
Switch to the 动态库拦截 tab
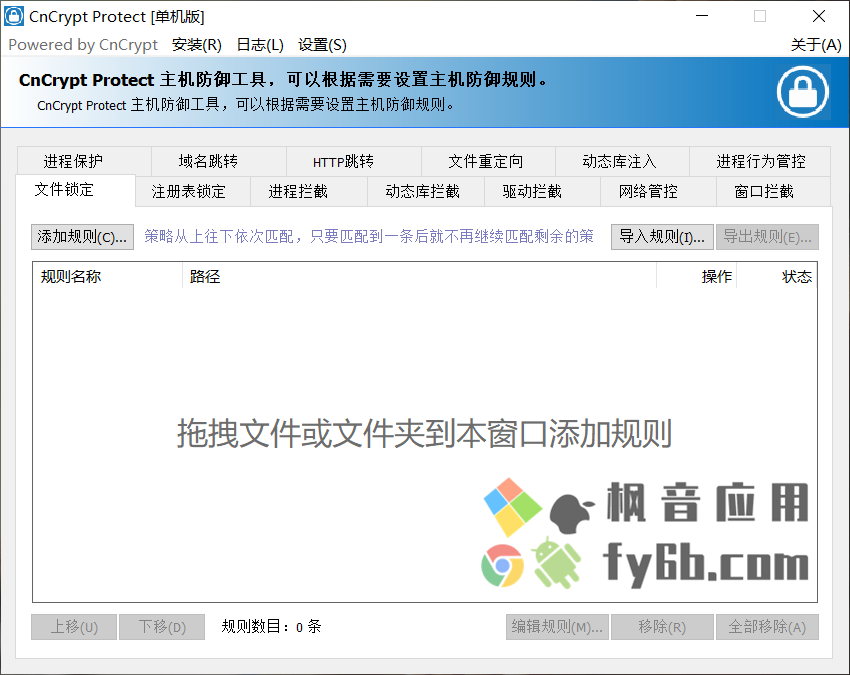click(426, 191)
